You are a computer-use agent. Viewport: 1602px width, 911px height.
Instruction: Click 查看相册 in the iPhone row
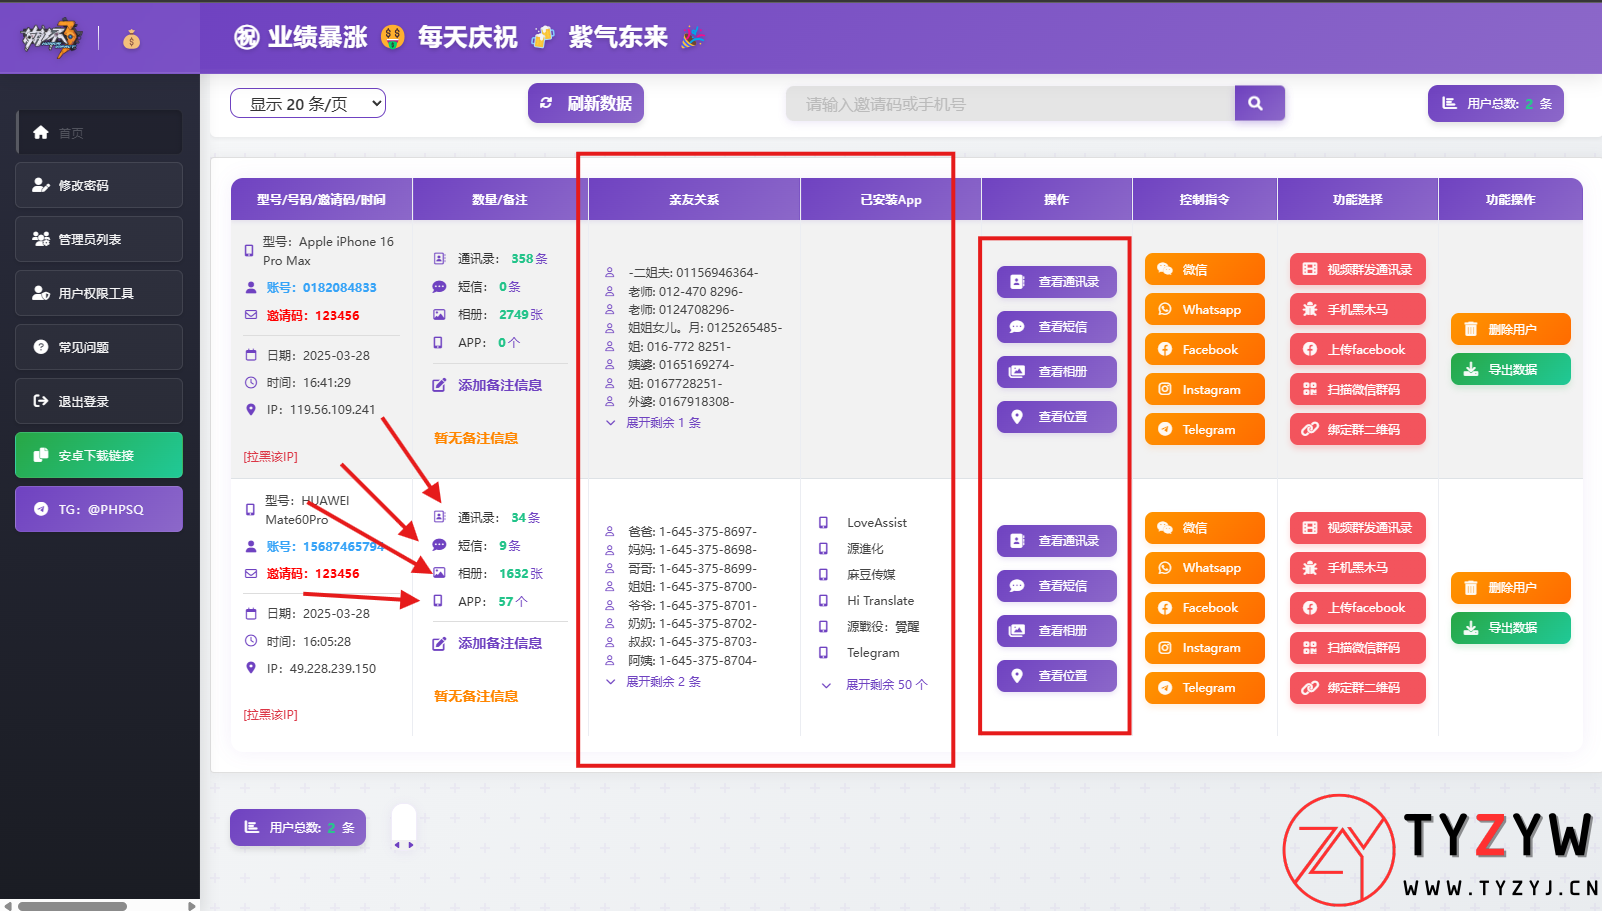pos(1056,372)
